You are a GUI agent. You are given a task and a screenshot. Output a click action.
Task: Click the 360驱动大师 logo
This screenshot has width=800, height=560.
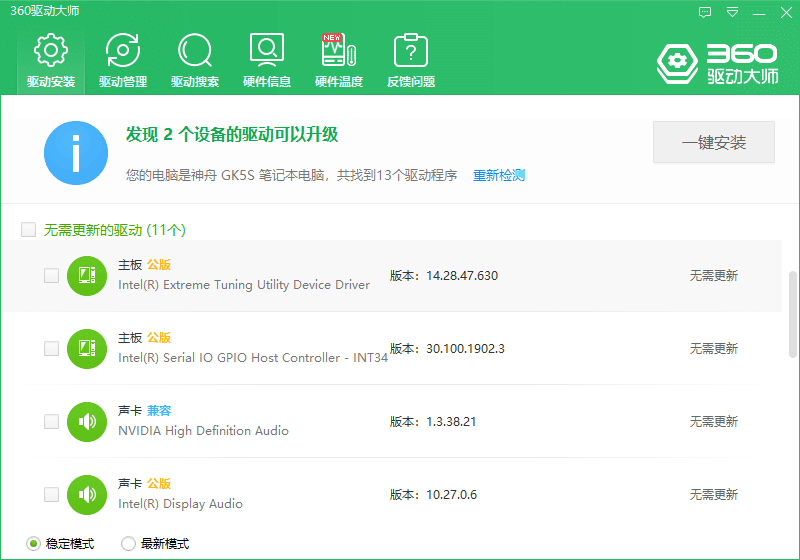point(717,64)
